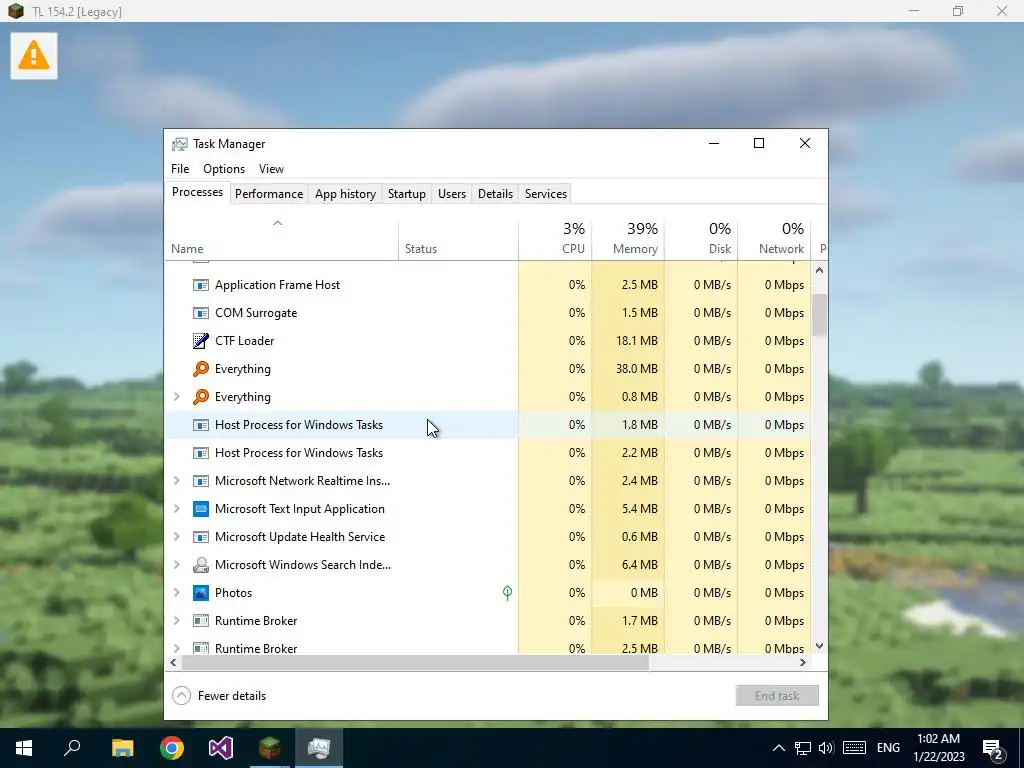This screenshot has width=1024, height=768.
Task: Click the Microsoft Network Realtime Inspection icon
Action: 200,481
